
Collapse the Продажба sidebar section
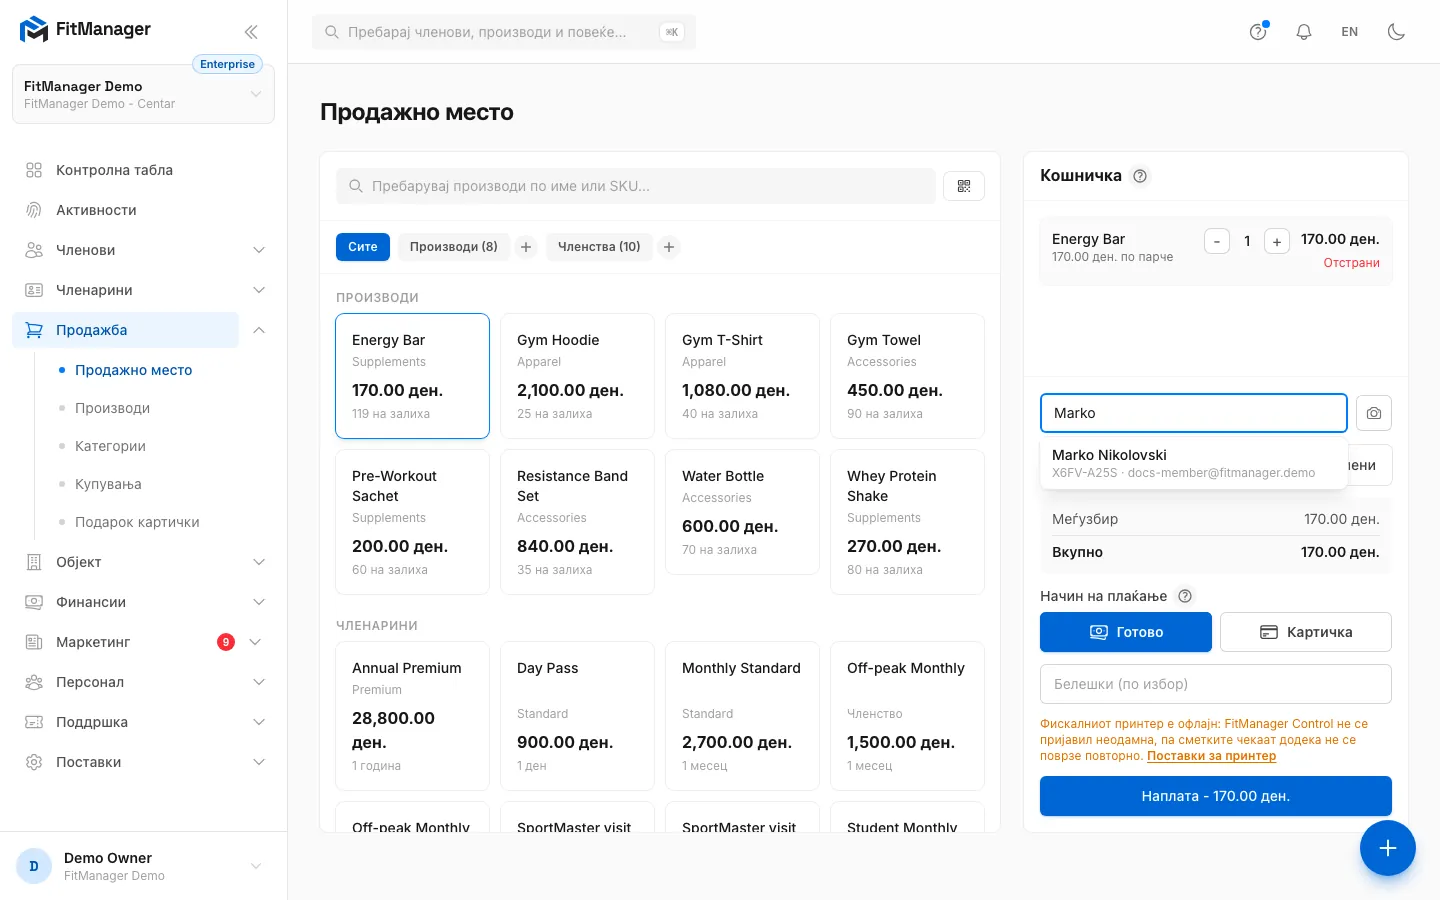[259, 330]
